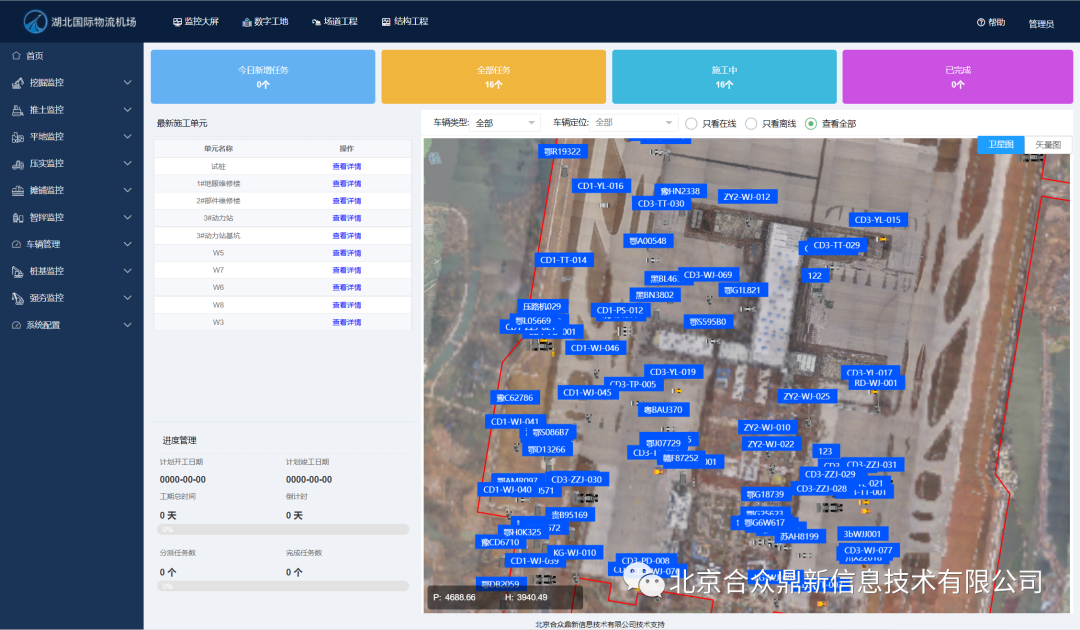Click the CD1-TT-014 vehicle marker on map
Viewport: 1080px width, 630px height.
pos(563,260)
